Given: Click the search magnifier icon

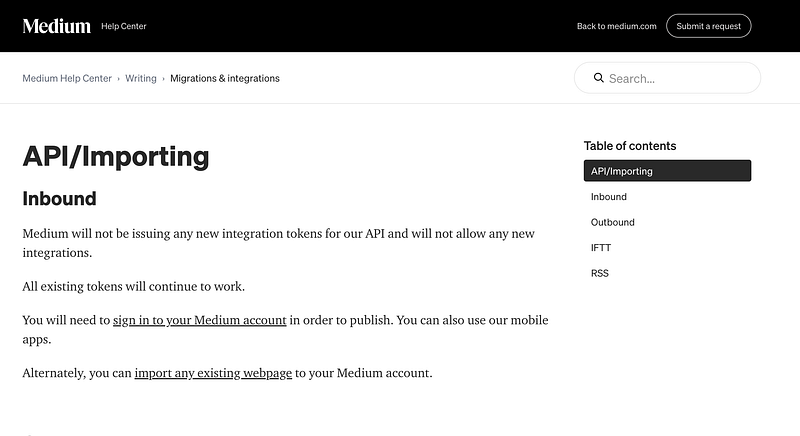Looking at the screenshot, I should coord(598,78).
